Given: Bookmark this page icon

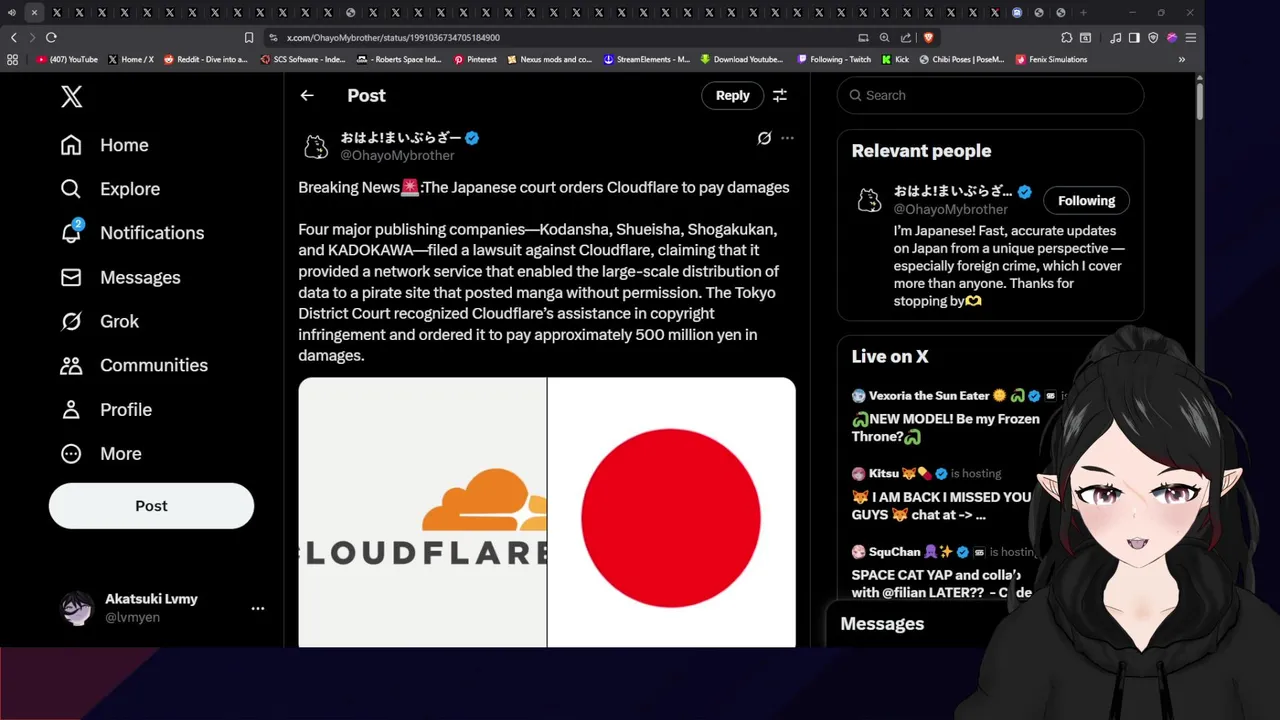Looking at the screenshot, I should [x=249, y=37].
